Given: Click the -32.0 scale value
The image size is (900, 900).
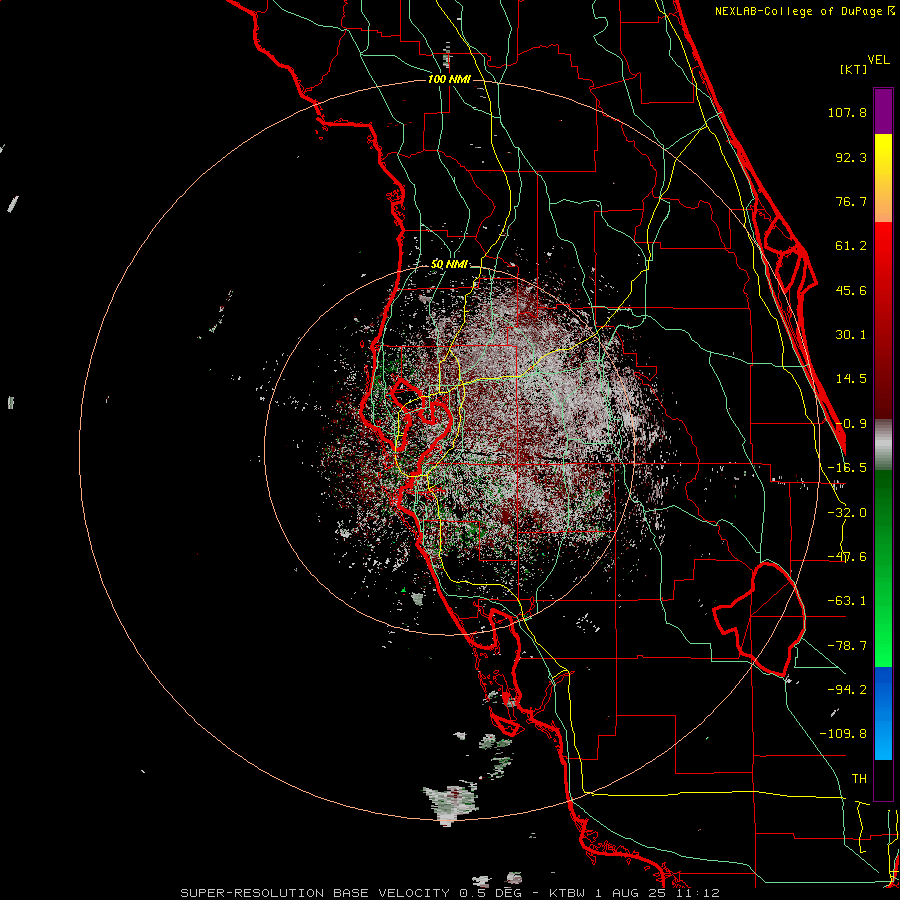Looking at the screenshot, I should (x=847, y=513).
